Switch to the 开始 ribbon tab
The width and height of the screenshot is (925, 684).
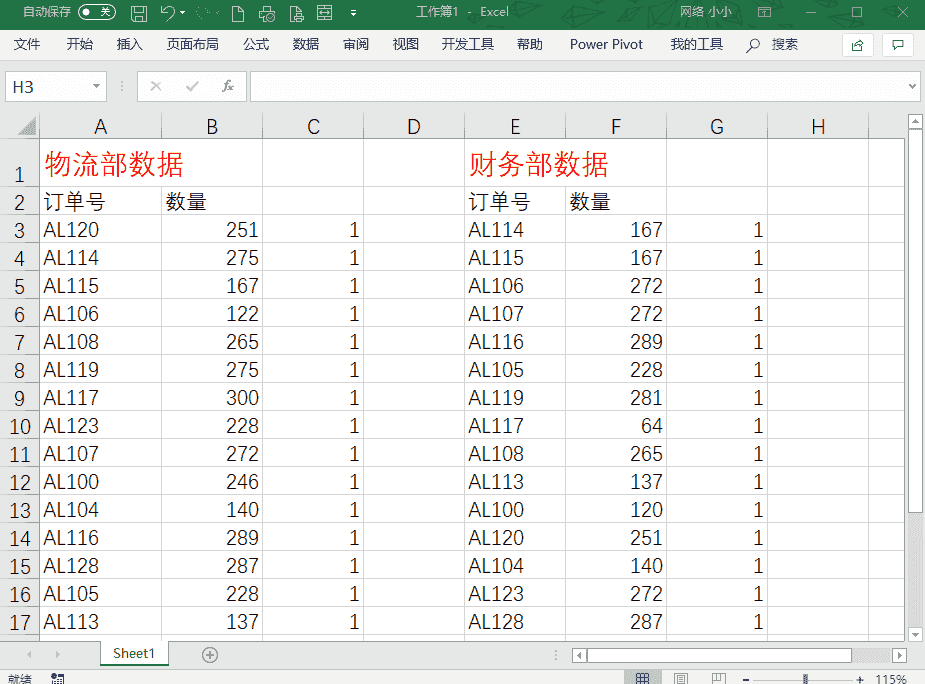pos(79,44)
